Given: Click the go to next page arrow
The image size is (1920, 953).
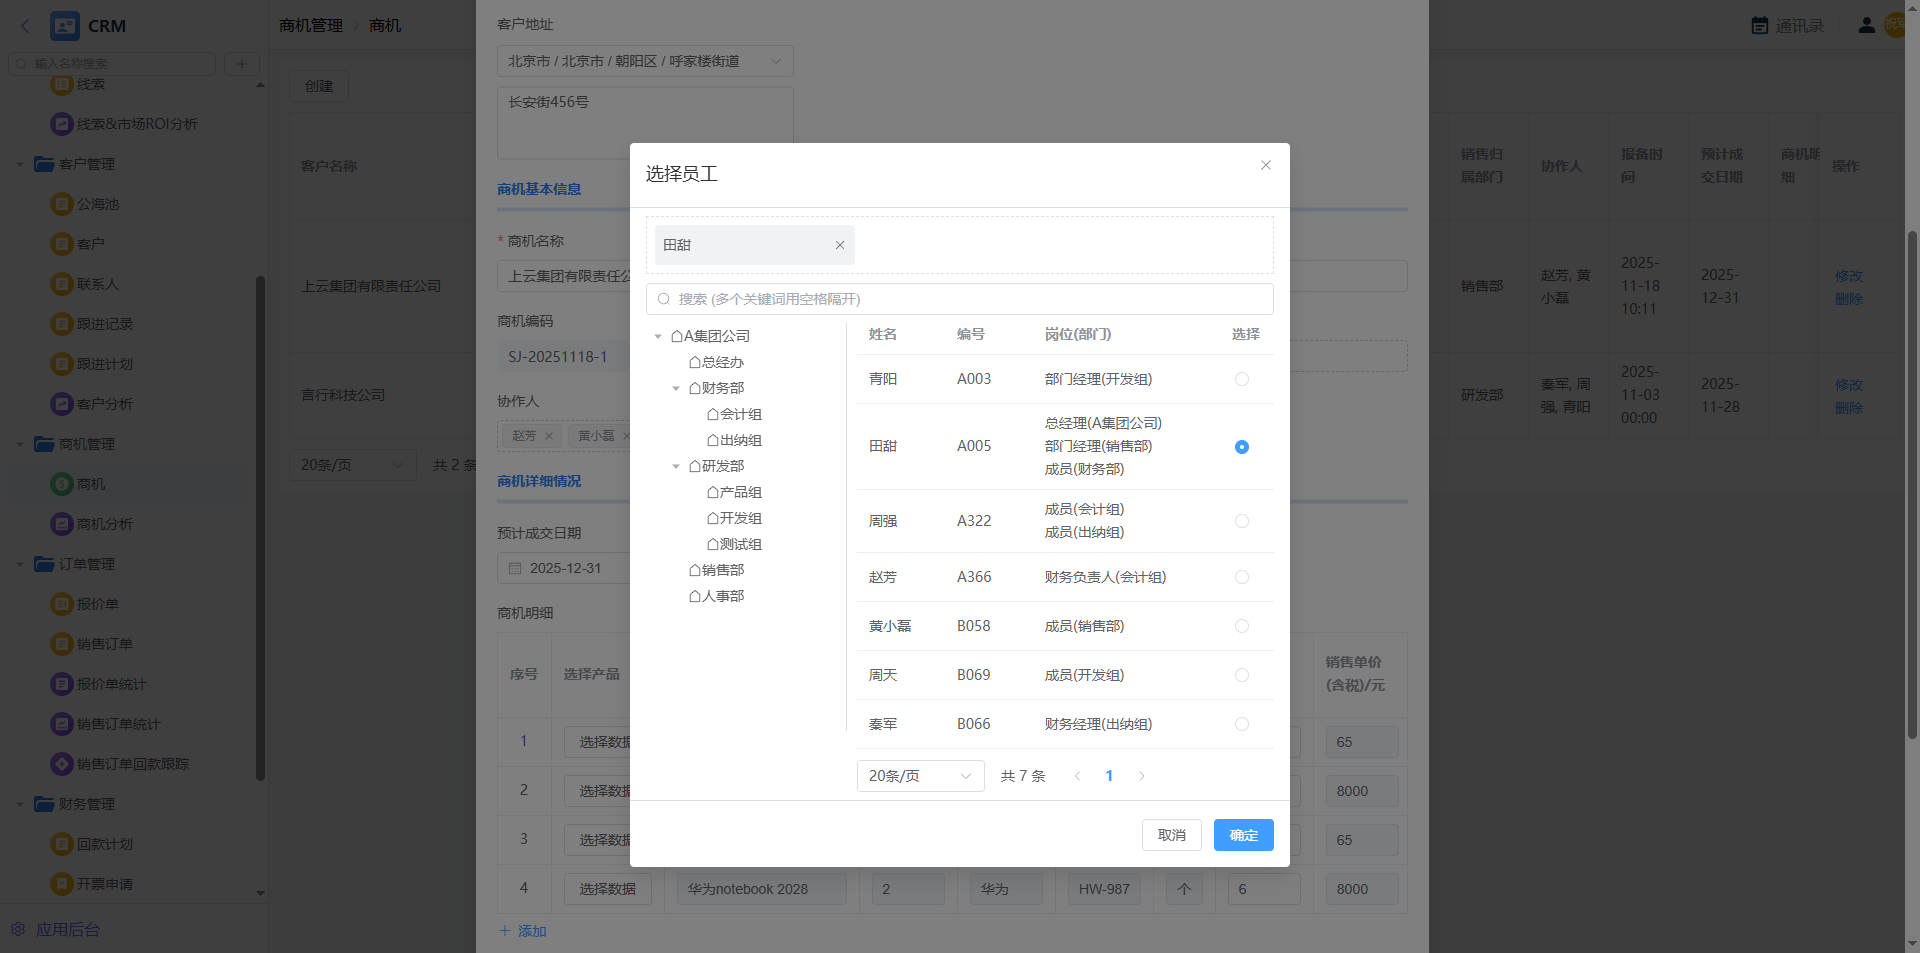Looking at the screenshot, I should coord(1142,776).
